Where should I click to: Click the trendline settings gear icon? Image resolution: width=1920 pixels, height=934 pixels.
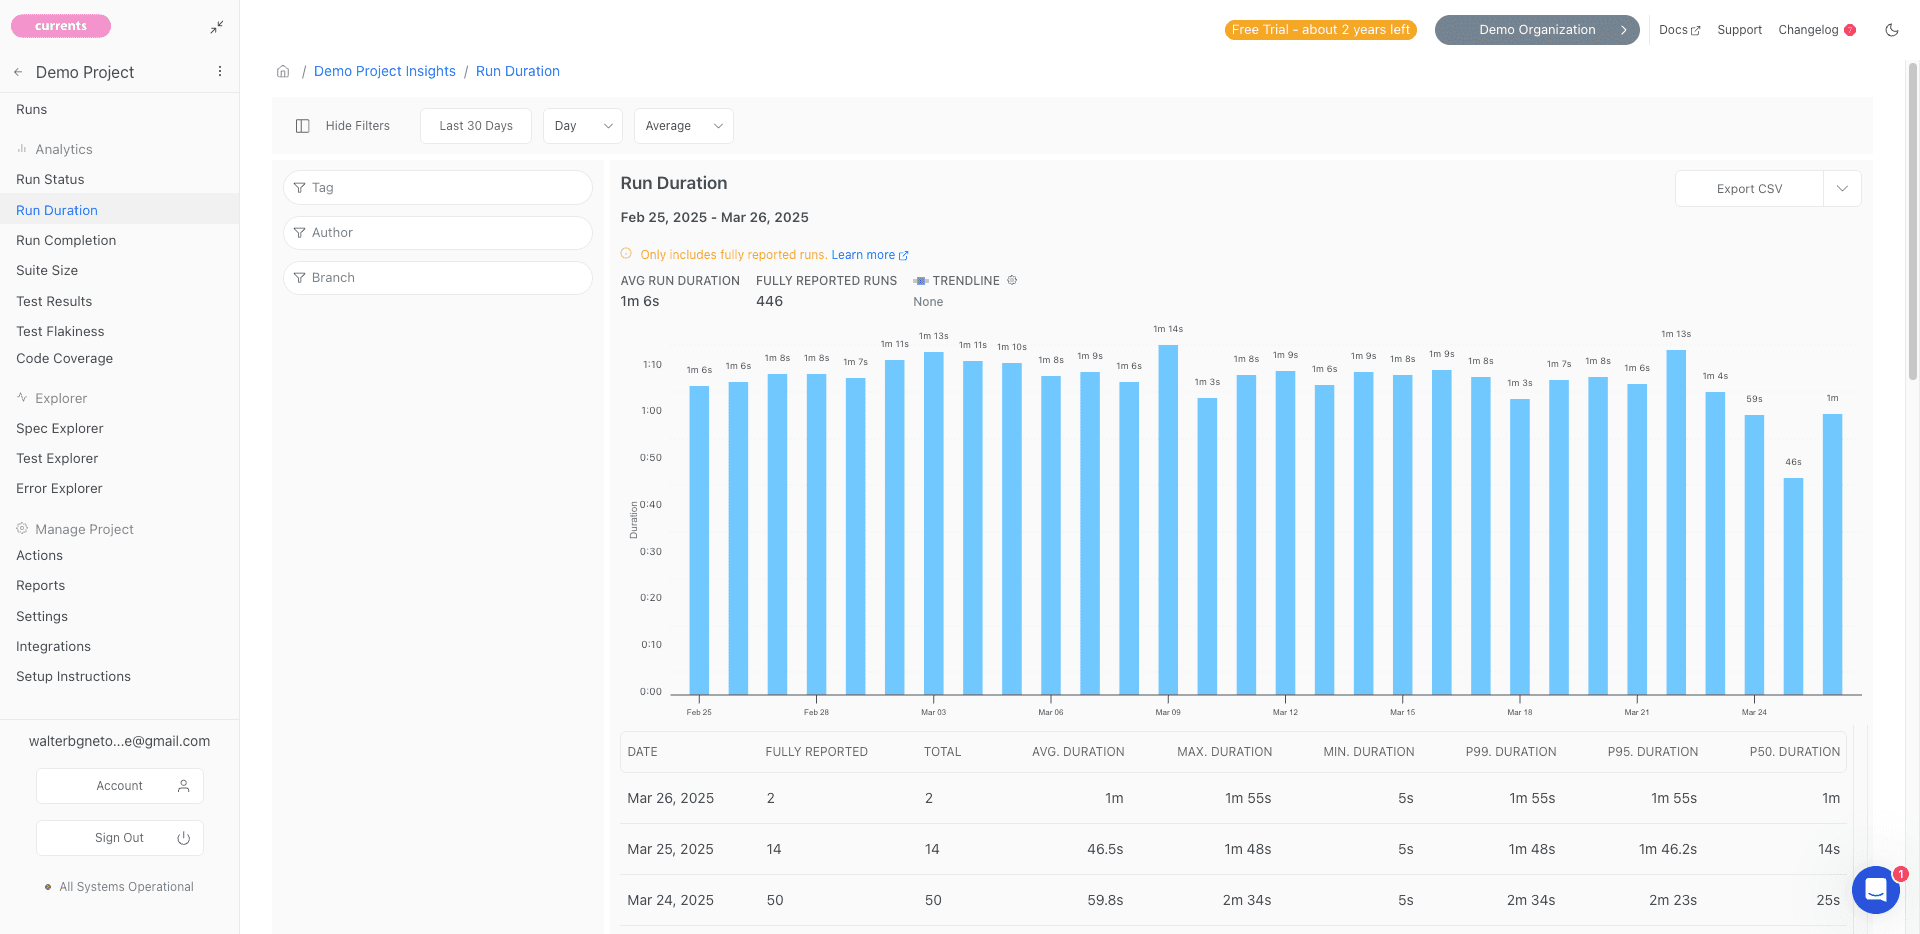coord(1012,280)
